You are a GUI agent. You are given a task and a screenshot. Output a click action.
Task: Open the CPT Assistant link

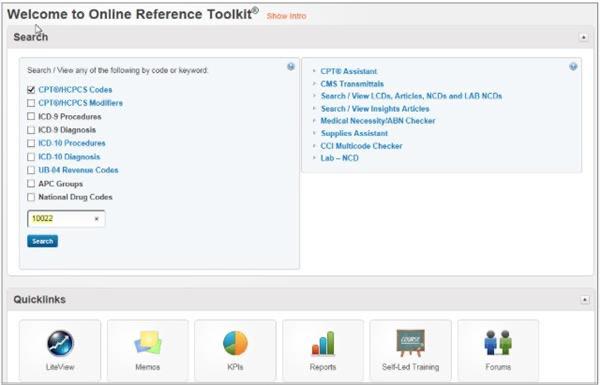(x=349, y=71)
